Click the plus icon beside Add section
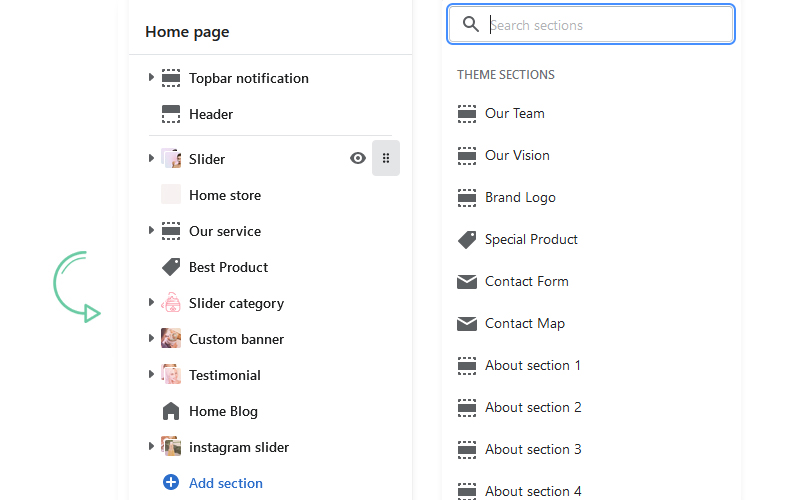This screenshot has height=500, width=800. pyautogui.click(x=171, y=483)
